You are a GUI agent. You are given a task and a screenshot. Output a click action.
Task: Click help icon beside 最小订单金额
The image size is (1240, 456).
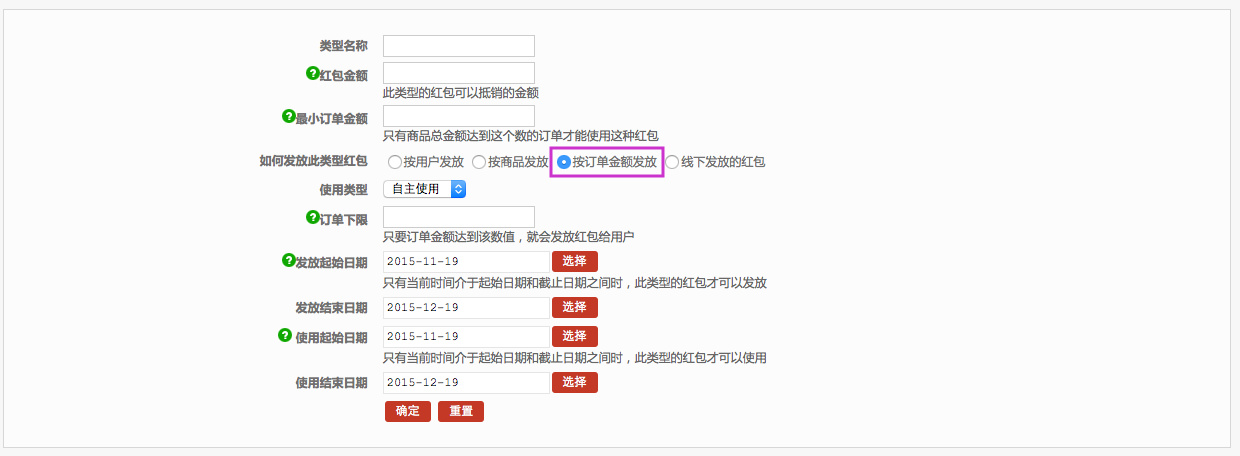[289, 117]
